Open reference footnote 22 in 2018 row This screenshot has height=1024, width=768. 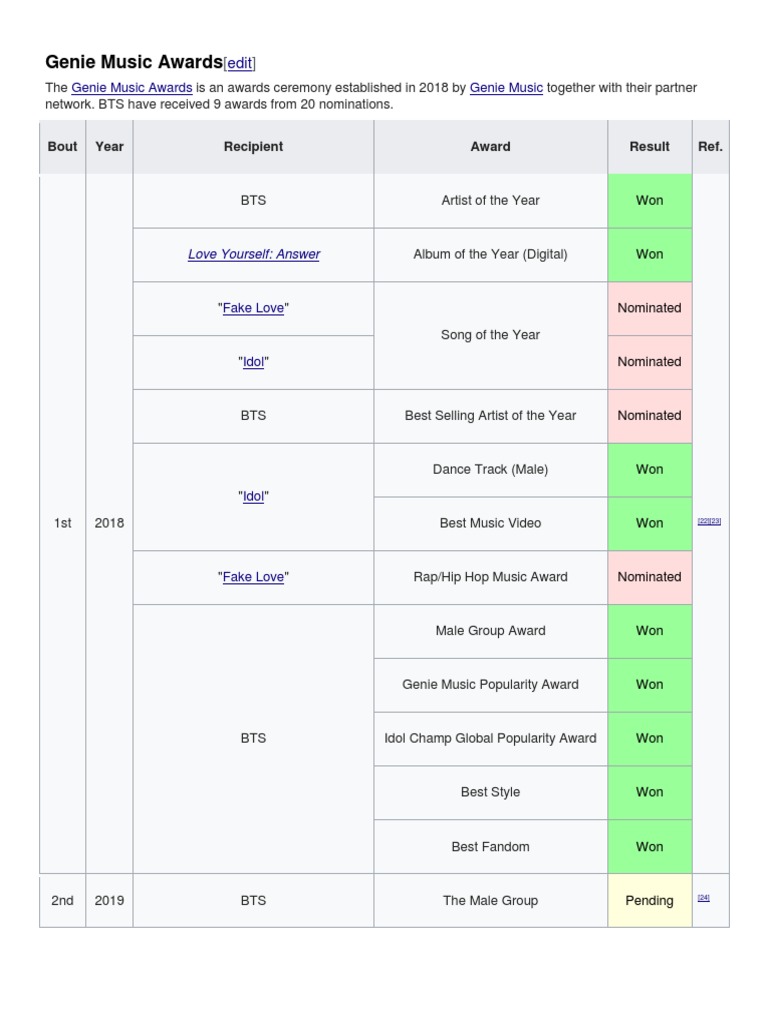703,522
